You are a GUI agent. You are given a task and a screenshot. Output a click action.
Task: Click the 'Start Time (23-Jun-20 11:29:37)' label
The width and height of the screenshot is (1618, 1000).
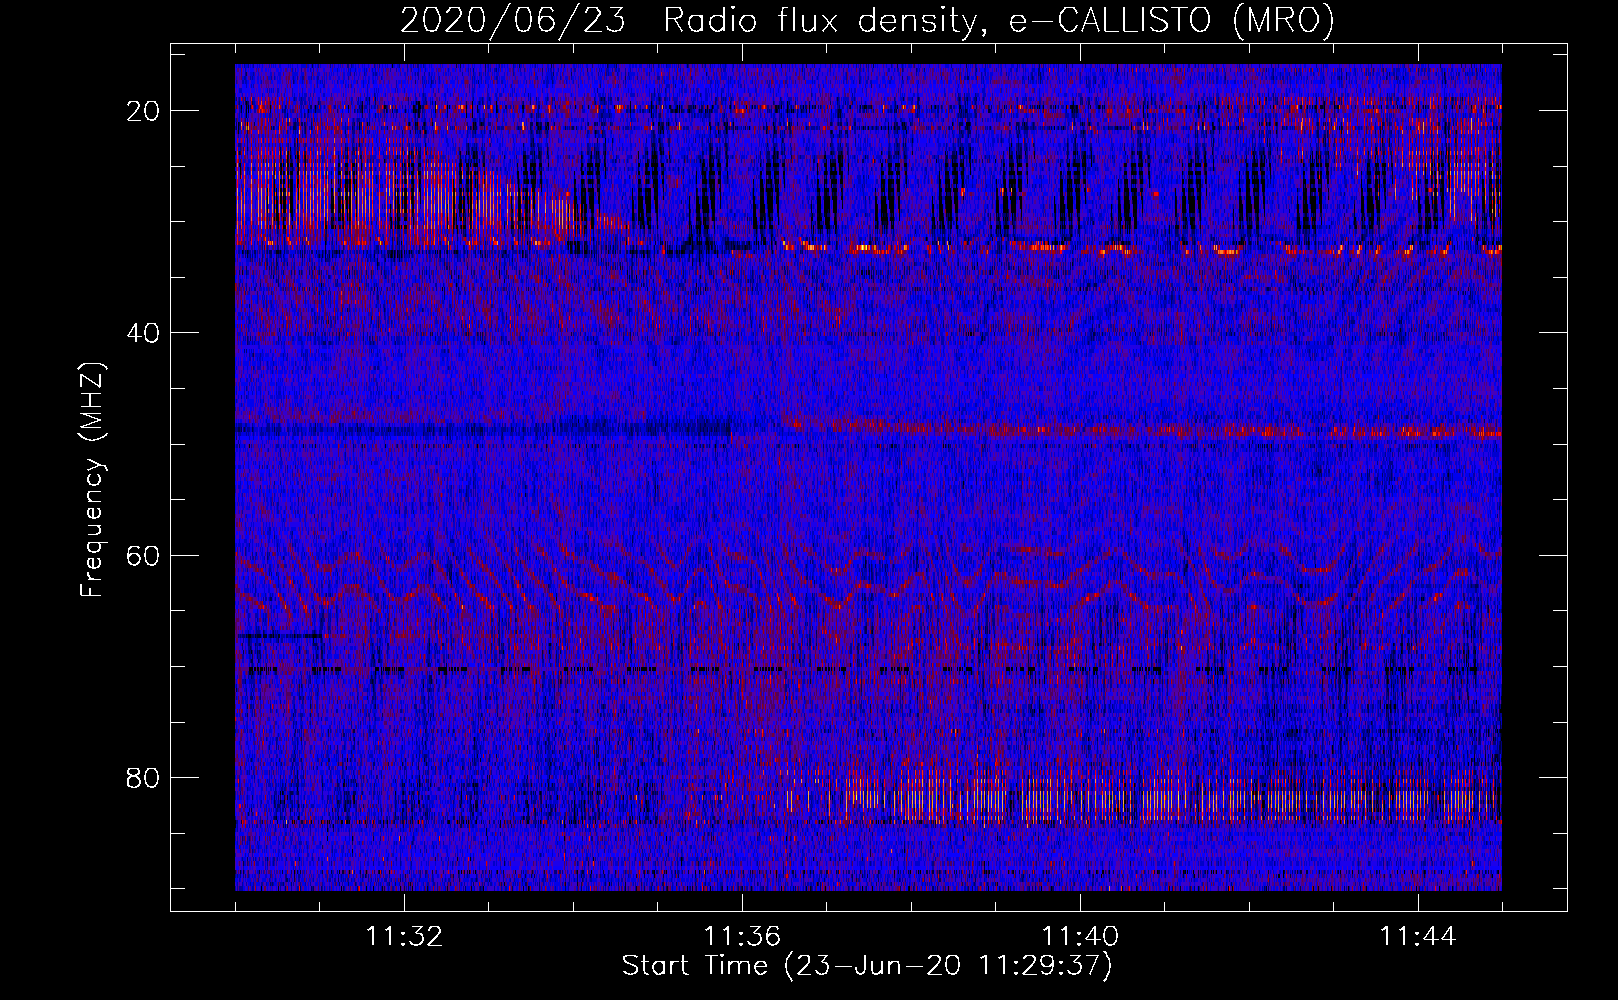[x=867, y=966]
